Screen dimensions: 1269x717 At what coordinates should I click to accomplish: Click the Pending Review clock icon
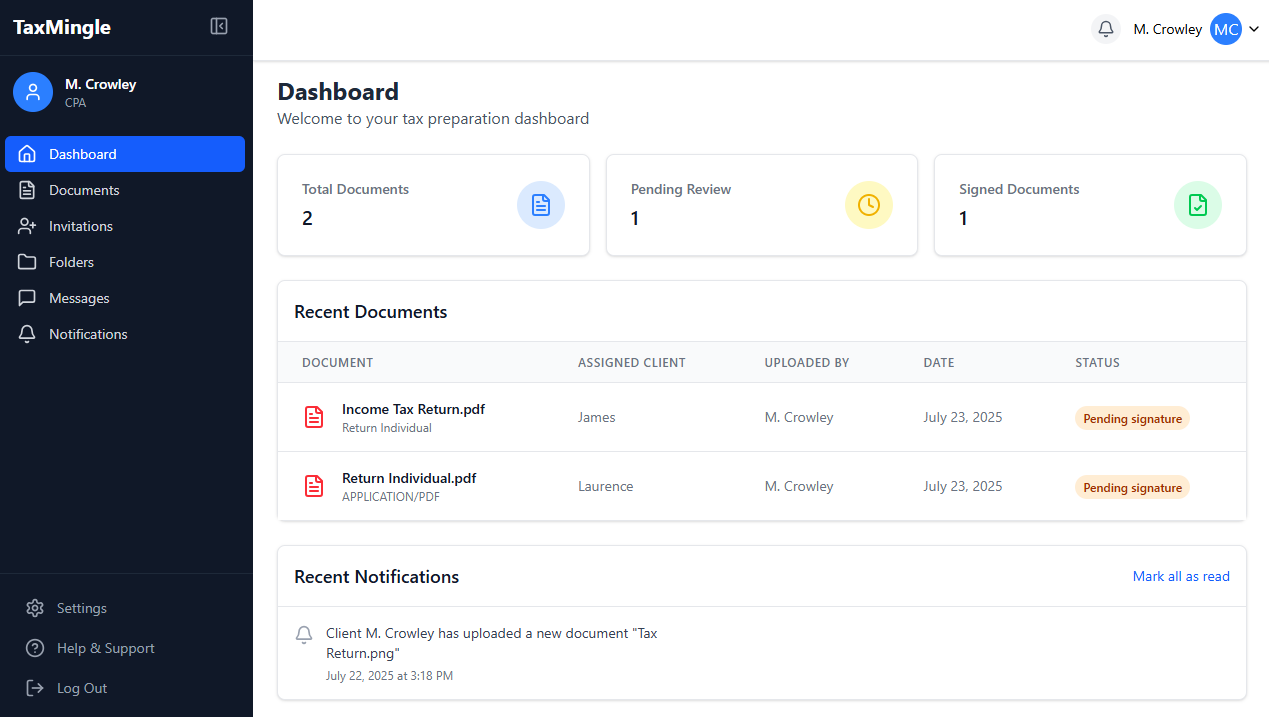coord(868,204)
